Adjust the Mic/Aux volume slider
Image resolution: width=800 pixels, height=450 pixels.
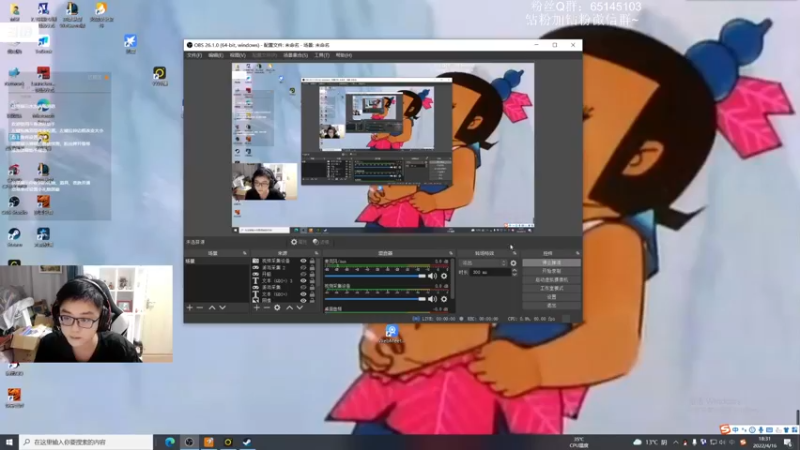point(375,276)
